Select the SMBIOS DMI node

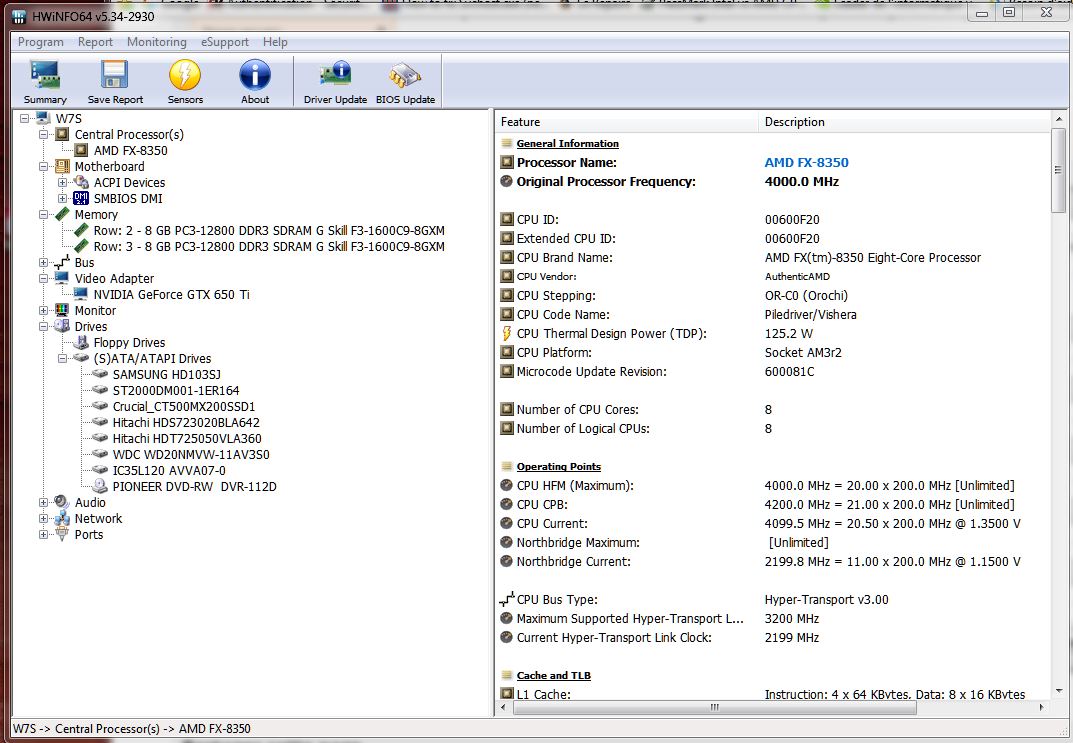point(128,198)
